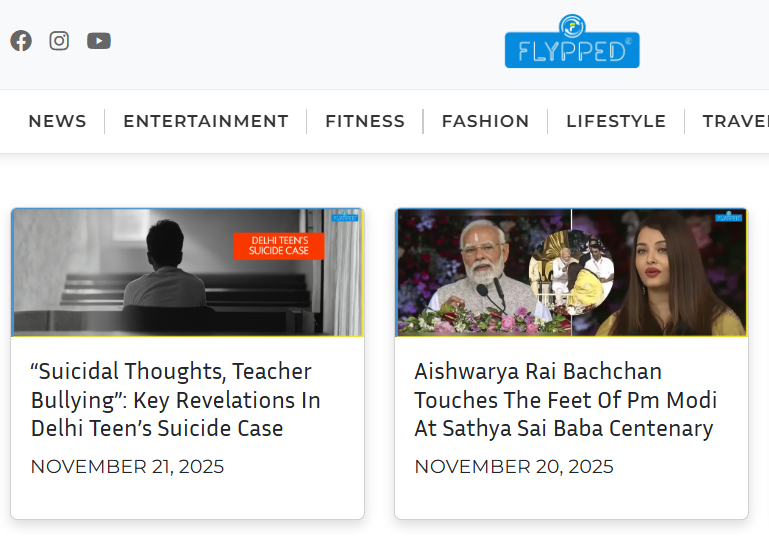Viewport: 769px width, 549px height.
Task: Click the Flypped logo in header
Action: click(x=572, y=42)
